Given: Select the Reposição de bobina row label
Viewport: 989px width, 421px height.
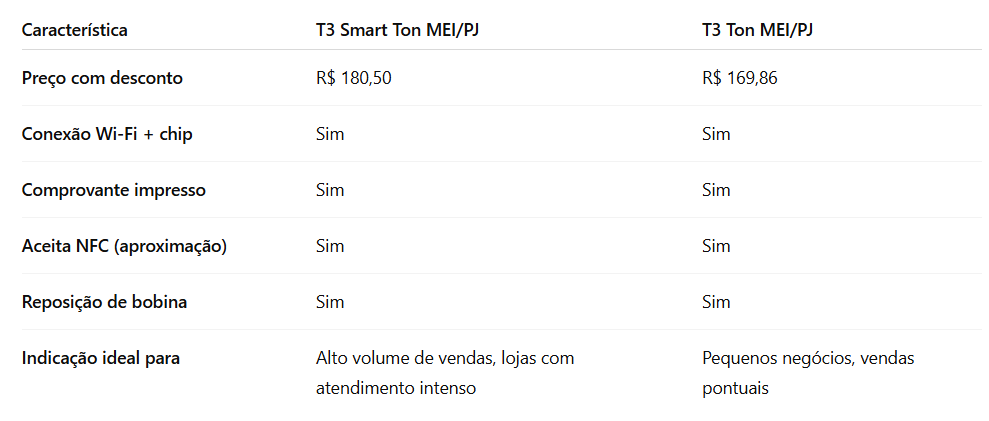Looking at the screenshot, I should click(x=105, y=302).
